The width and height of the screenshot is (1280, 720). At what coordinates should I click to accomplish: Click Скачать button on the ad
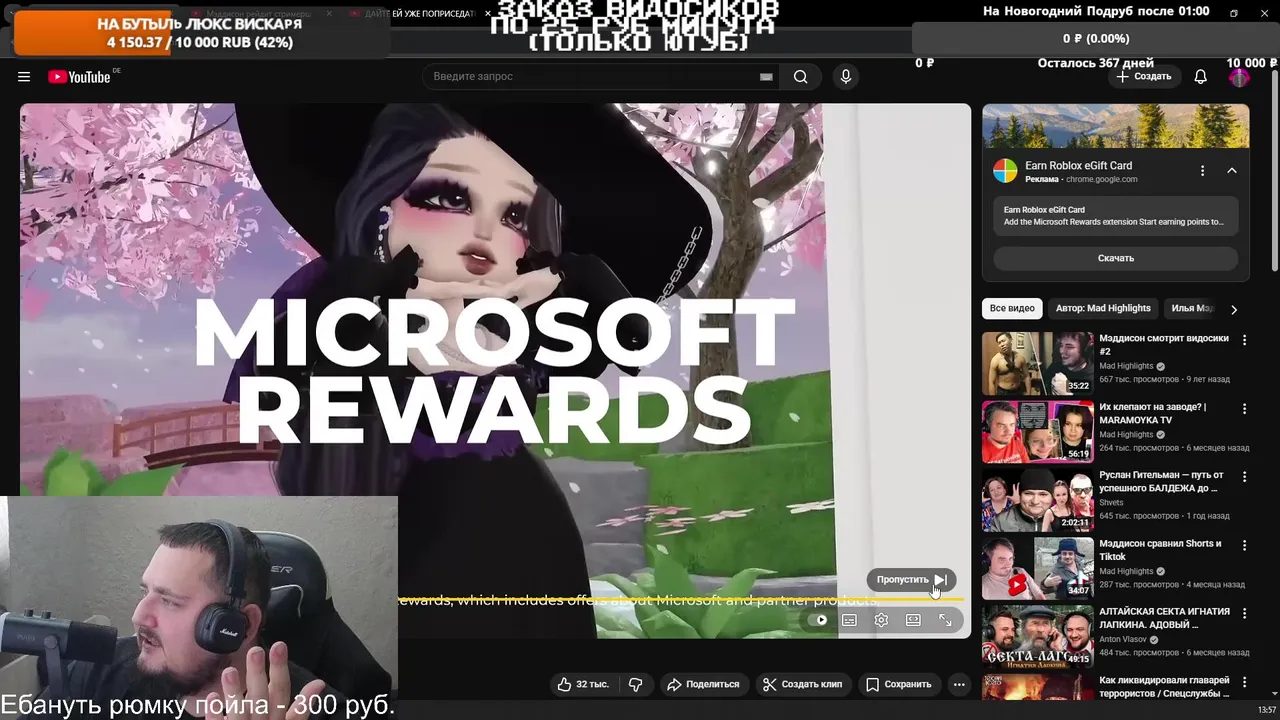click(1116, 258)
